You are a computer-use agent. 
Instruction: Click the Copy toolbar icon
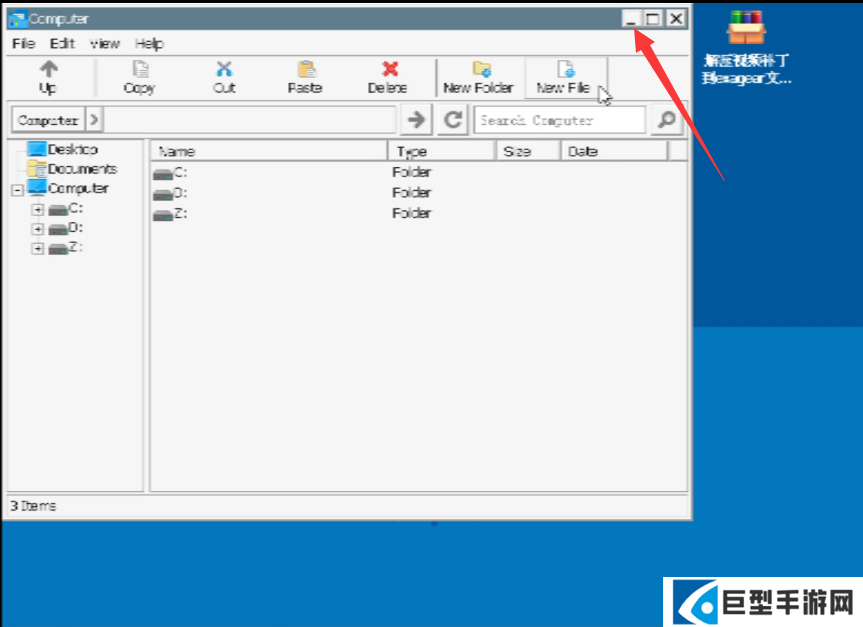(139, 70)
